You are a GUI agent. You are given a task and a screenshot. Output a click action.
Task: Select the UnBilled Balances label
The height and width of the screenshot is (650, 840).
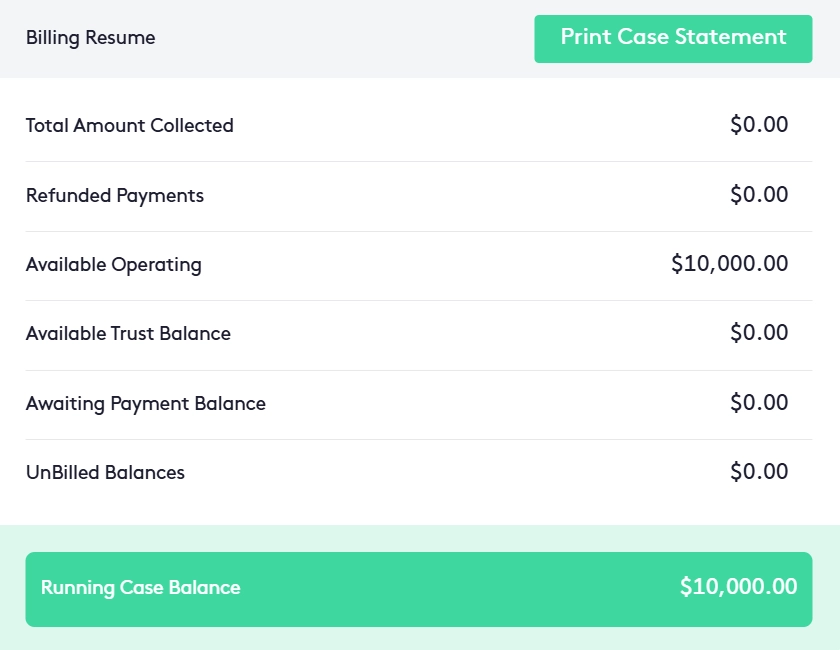click(105, 473)
